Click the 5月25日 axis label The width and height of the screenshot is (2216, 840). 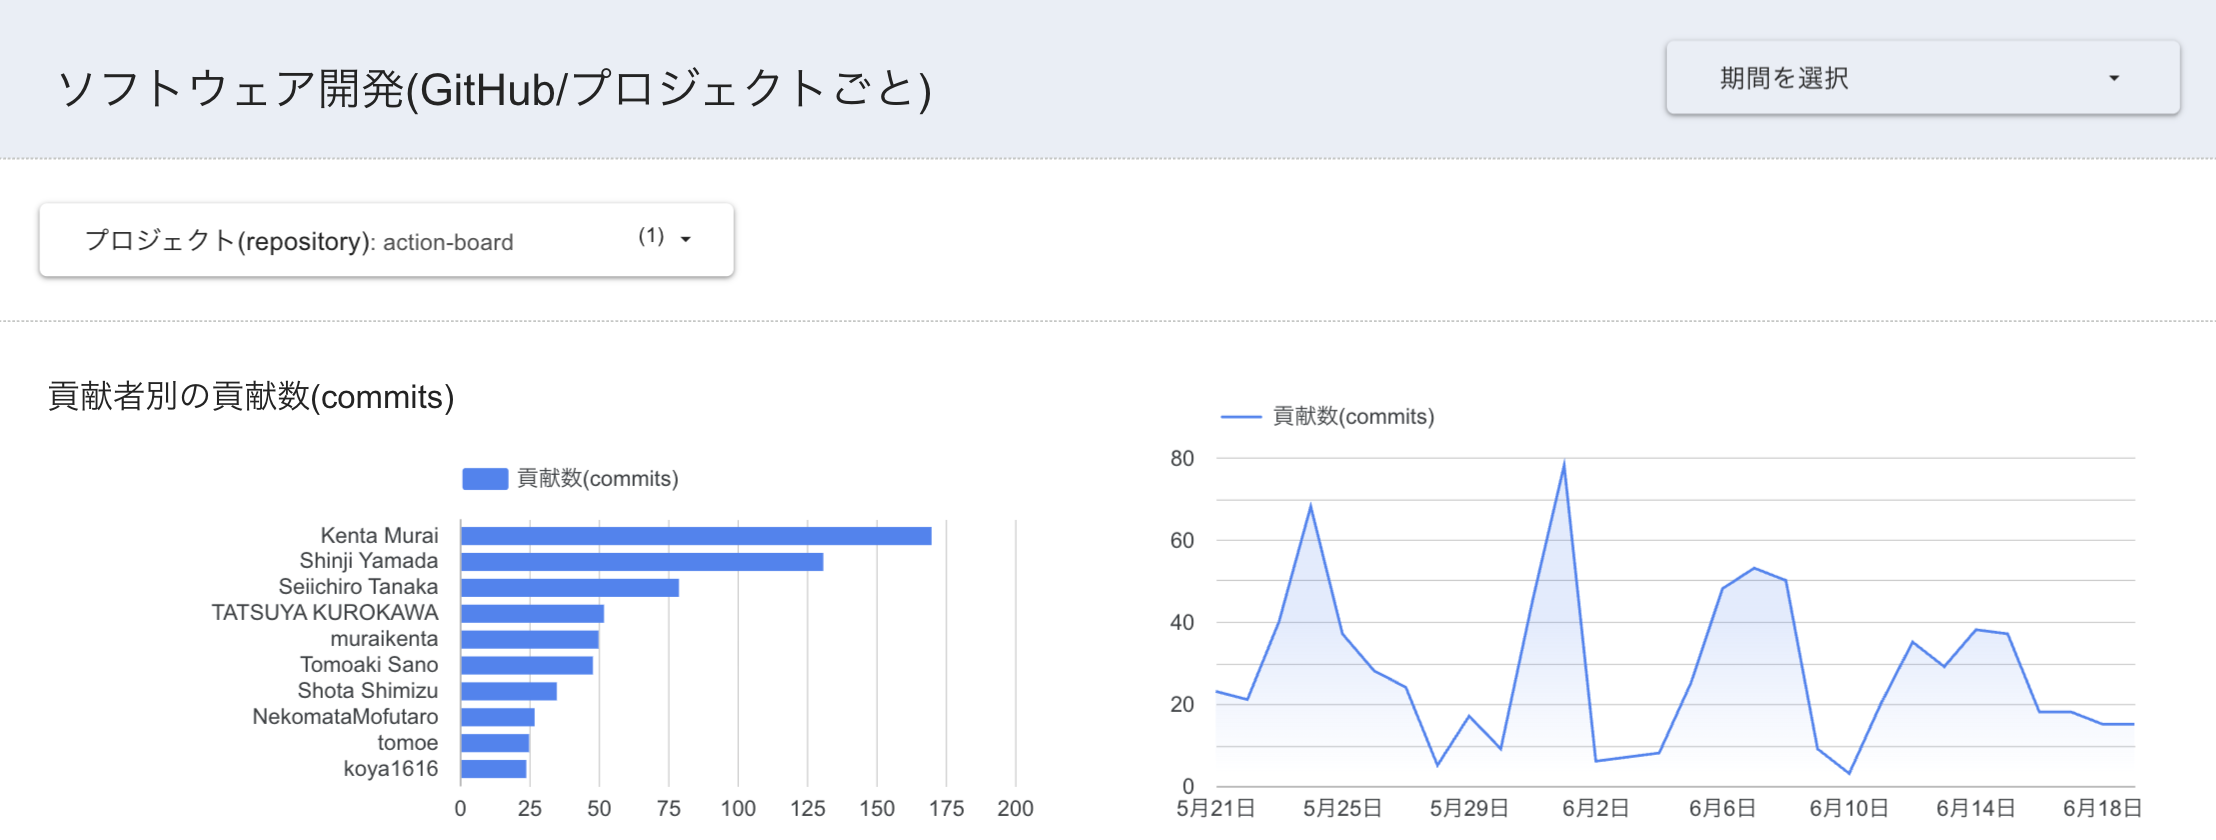click(1343, 808)
